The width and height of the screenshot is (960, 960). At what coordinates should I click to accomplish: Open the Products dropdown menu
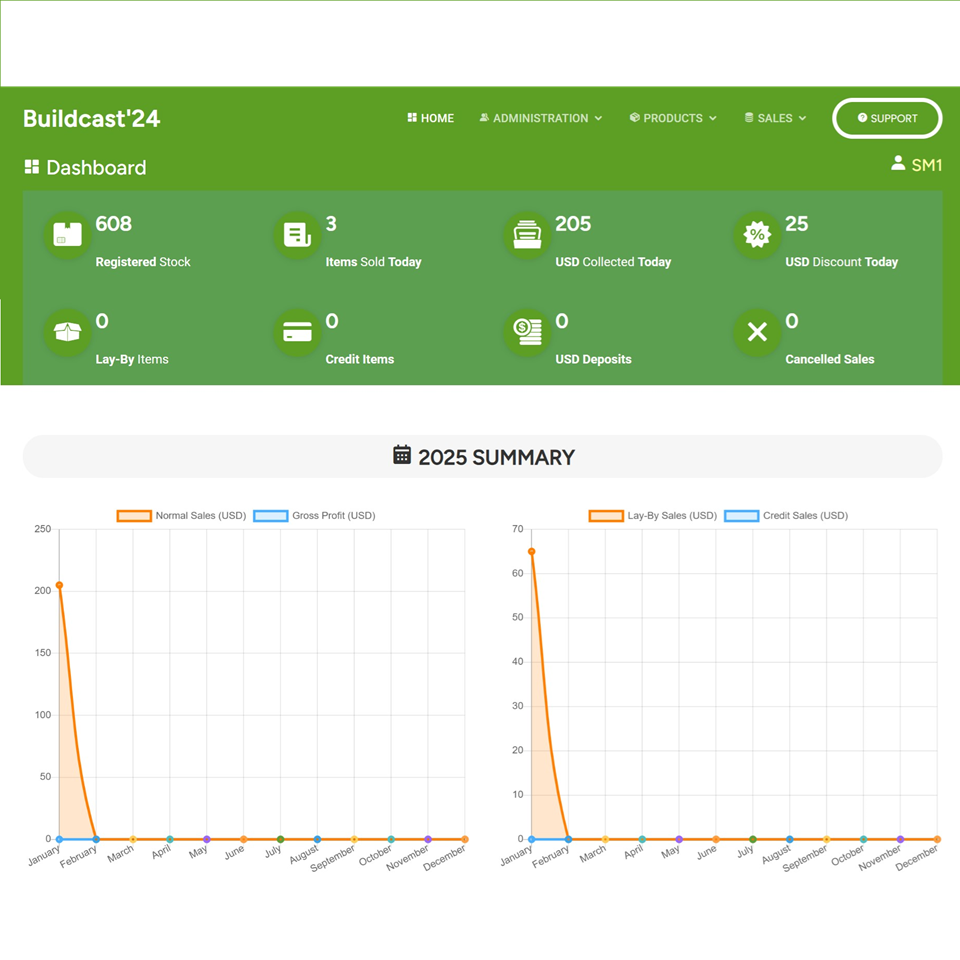(673, 118)
